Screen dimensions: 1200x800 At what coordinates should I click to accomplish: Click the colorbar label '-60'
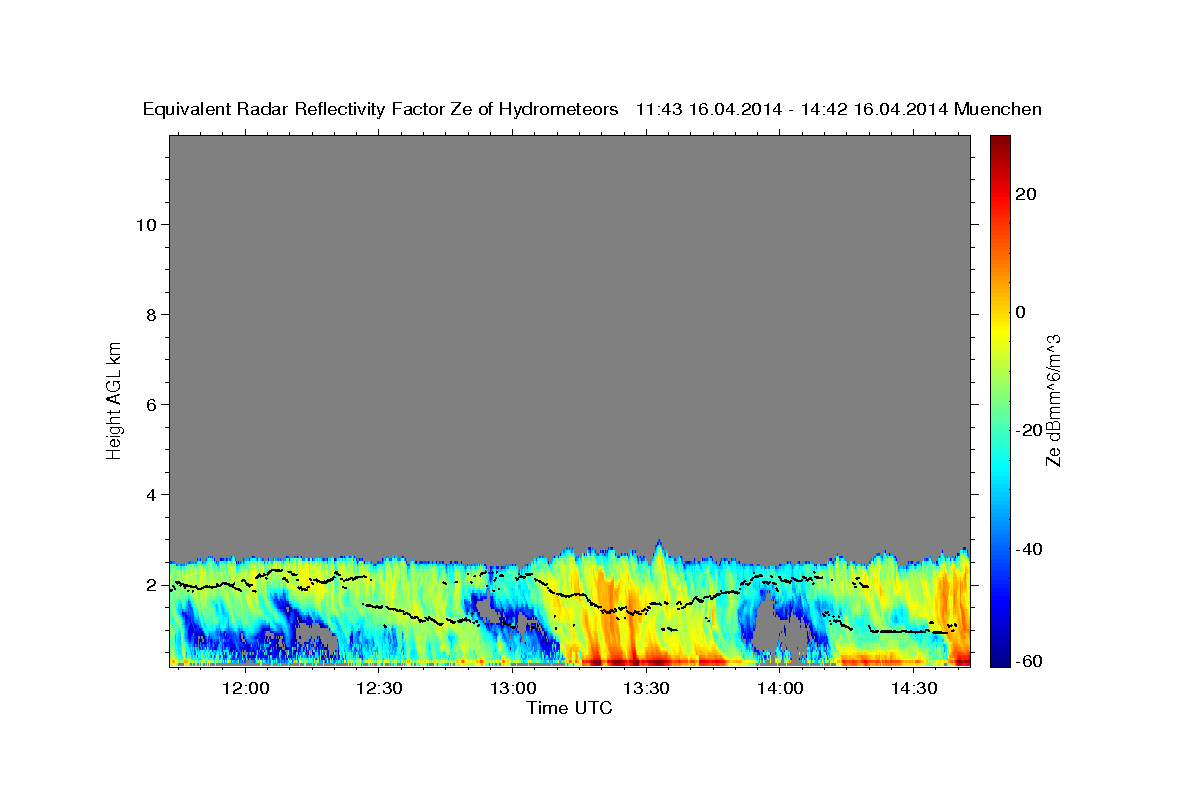pos(1030,661)
